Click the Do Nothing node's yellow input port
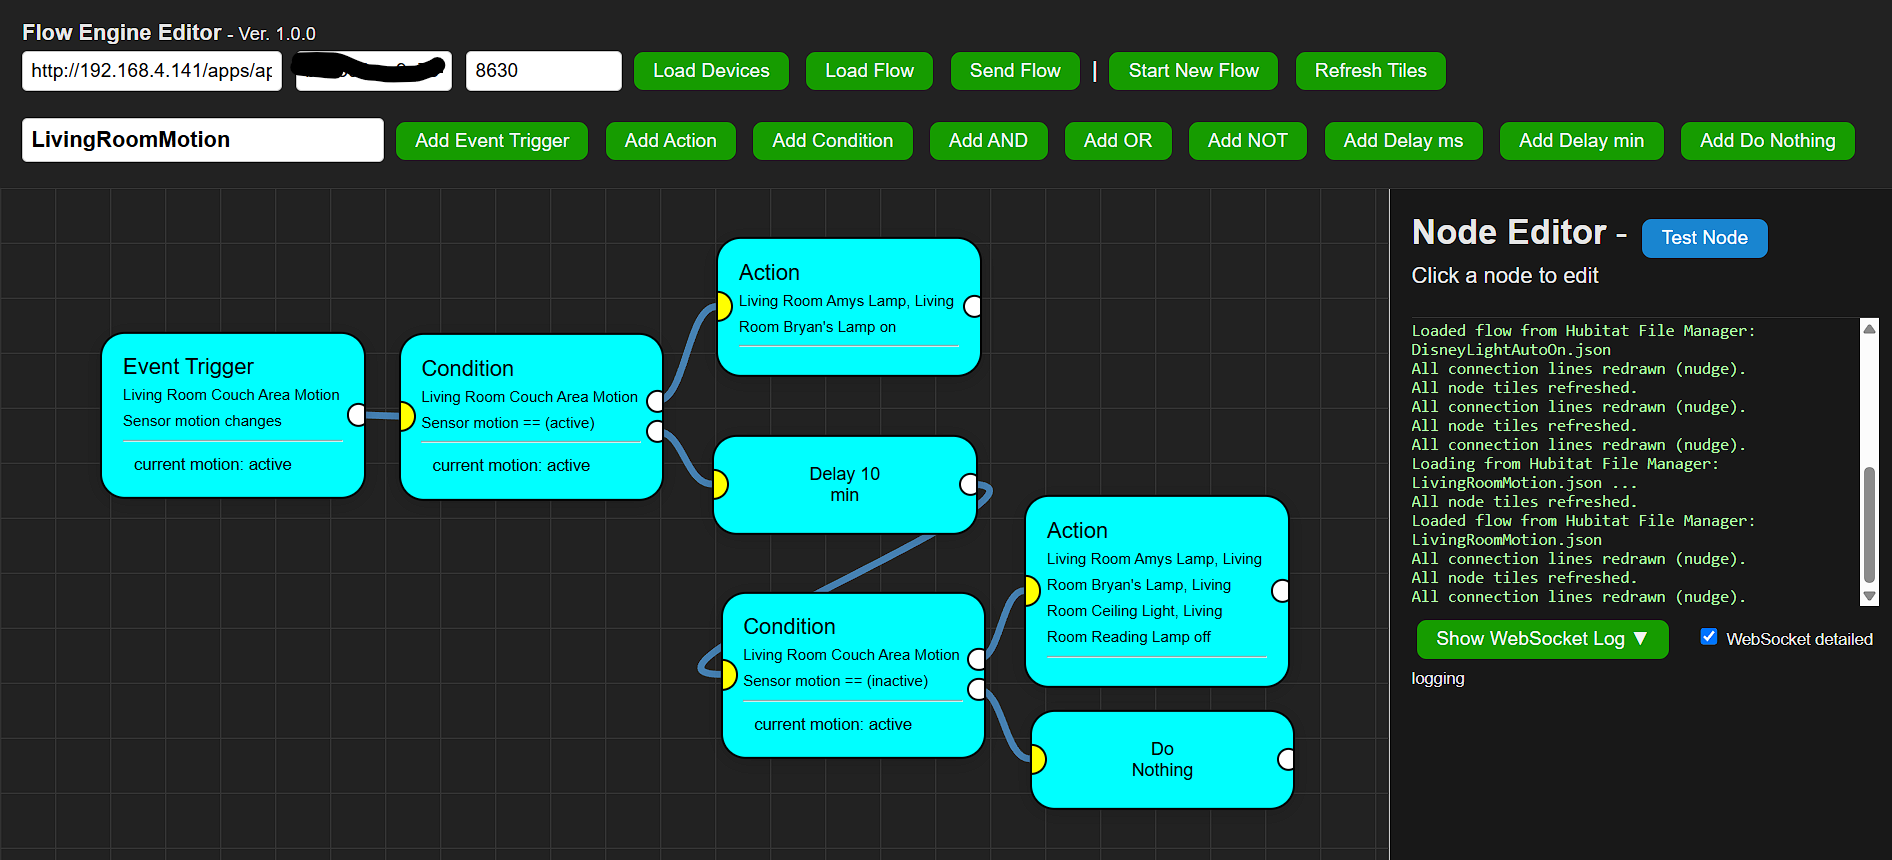Viewport: 1892px width, 860px height. tap(1038, 760)
